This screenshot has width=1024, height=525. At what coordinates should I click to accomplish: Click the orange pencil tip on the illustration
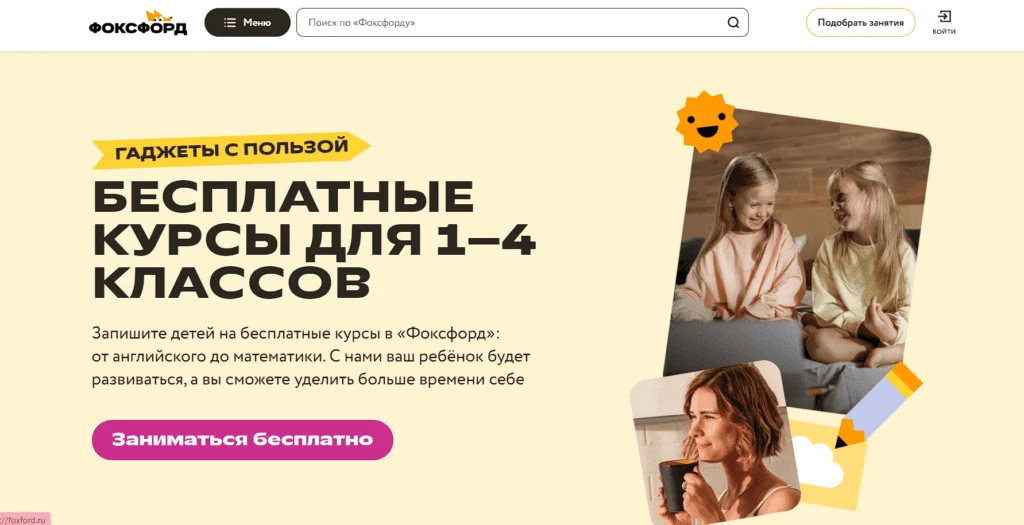pos(850,434)
